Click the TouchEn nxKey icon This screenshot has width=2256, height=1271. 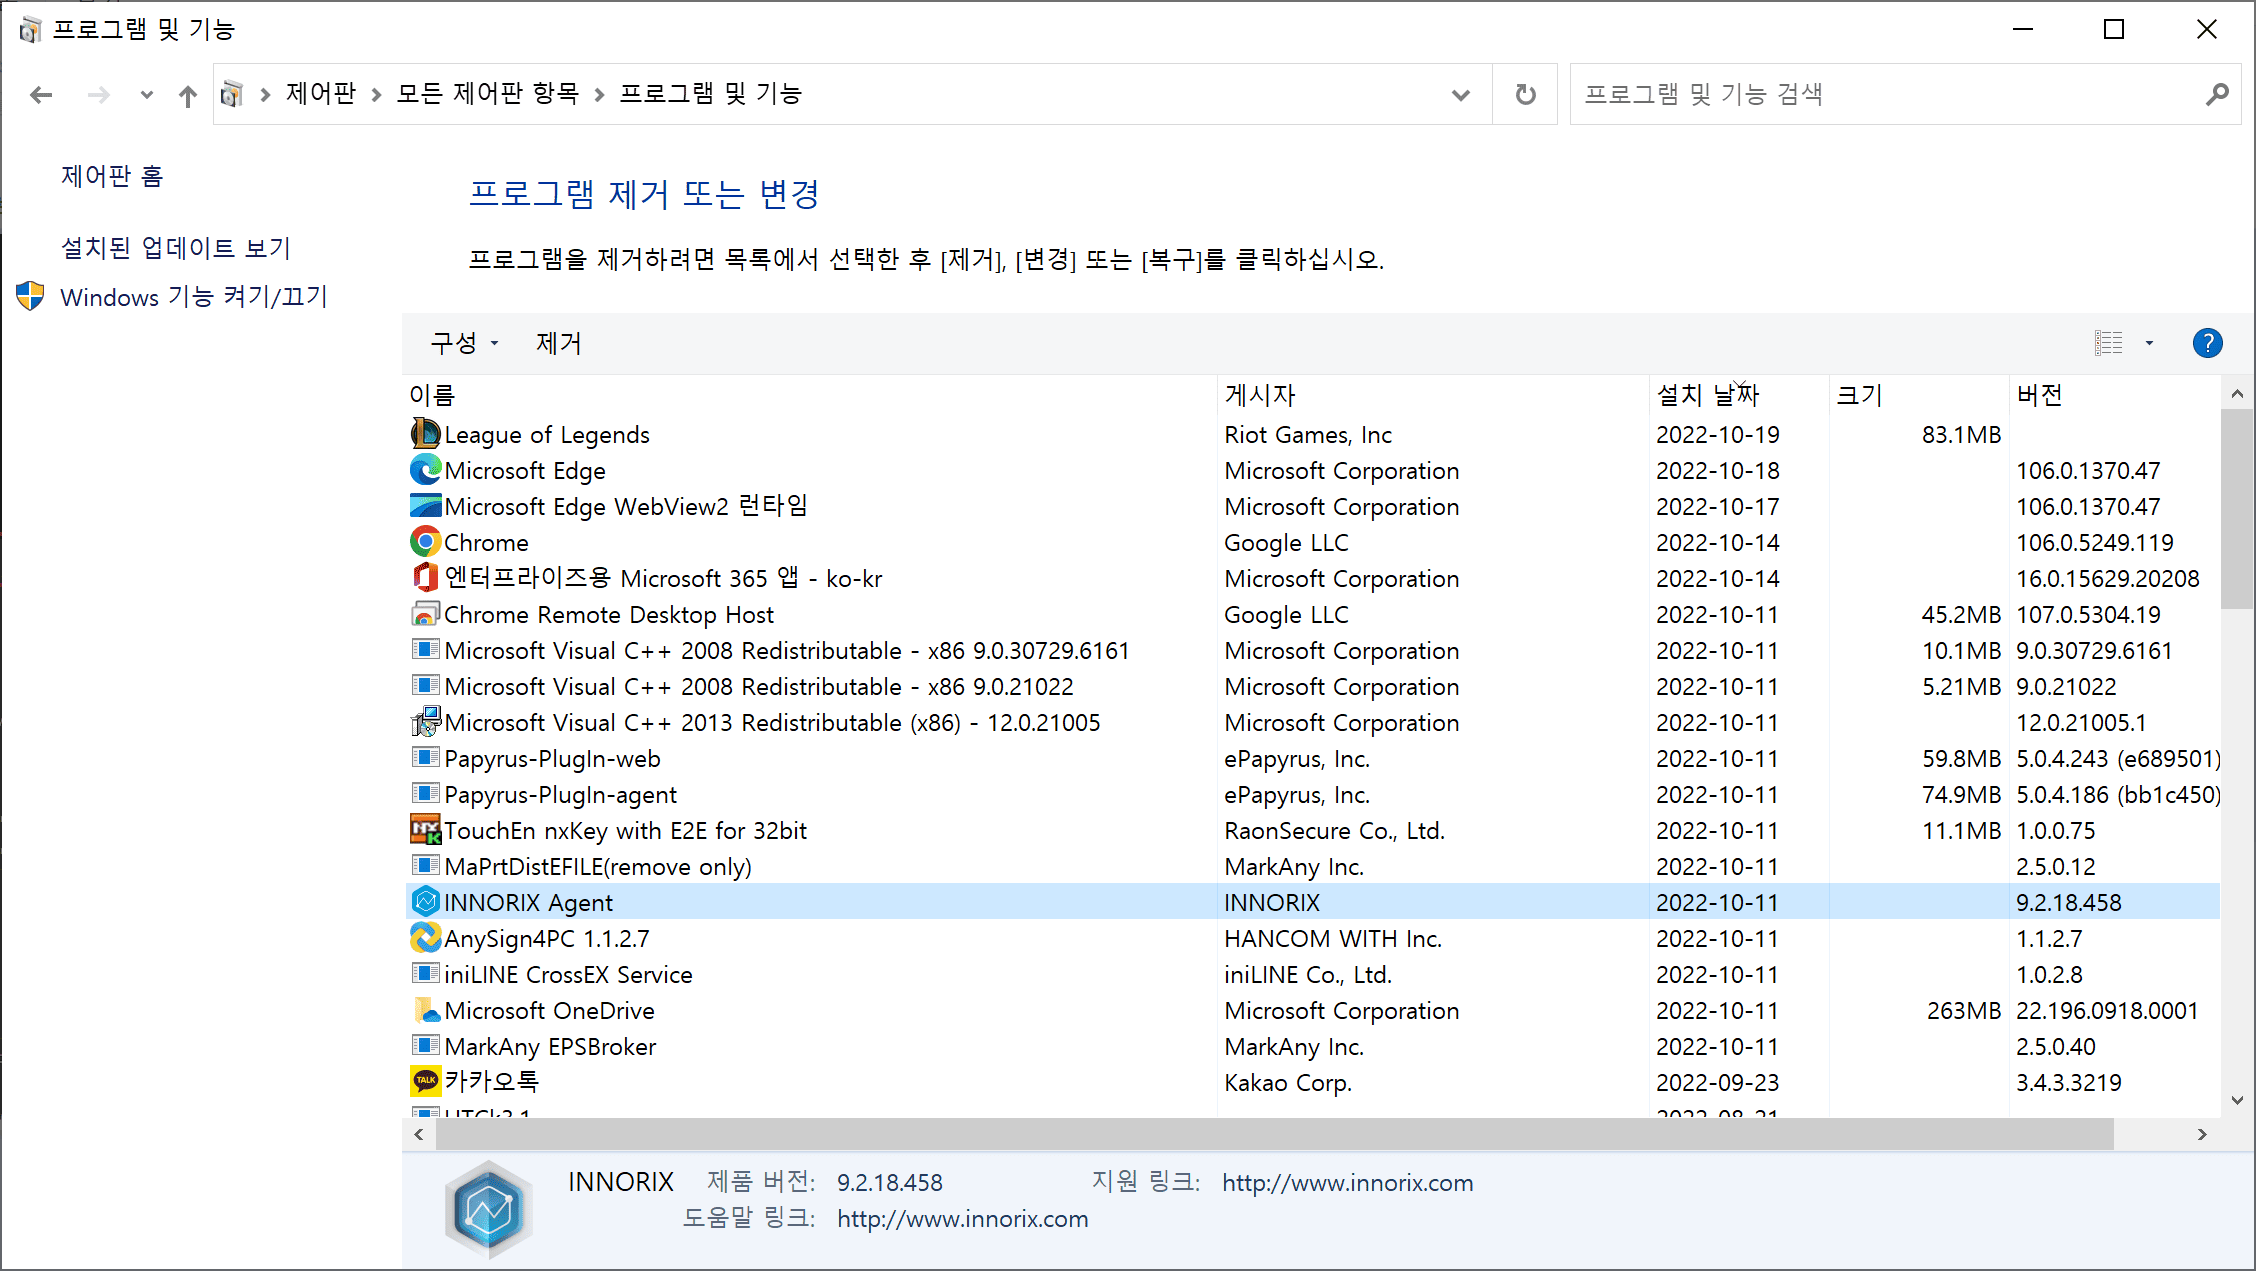click(425, 830)
